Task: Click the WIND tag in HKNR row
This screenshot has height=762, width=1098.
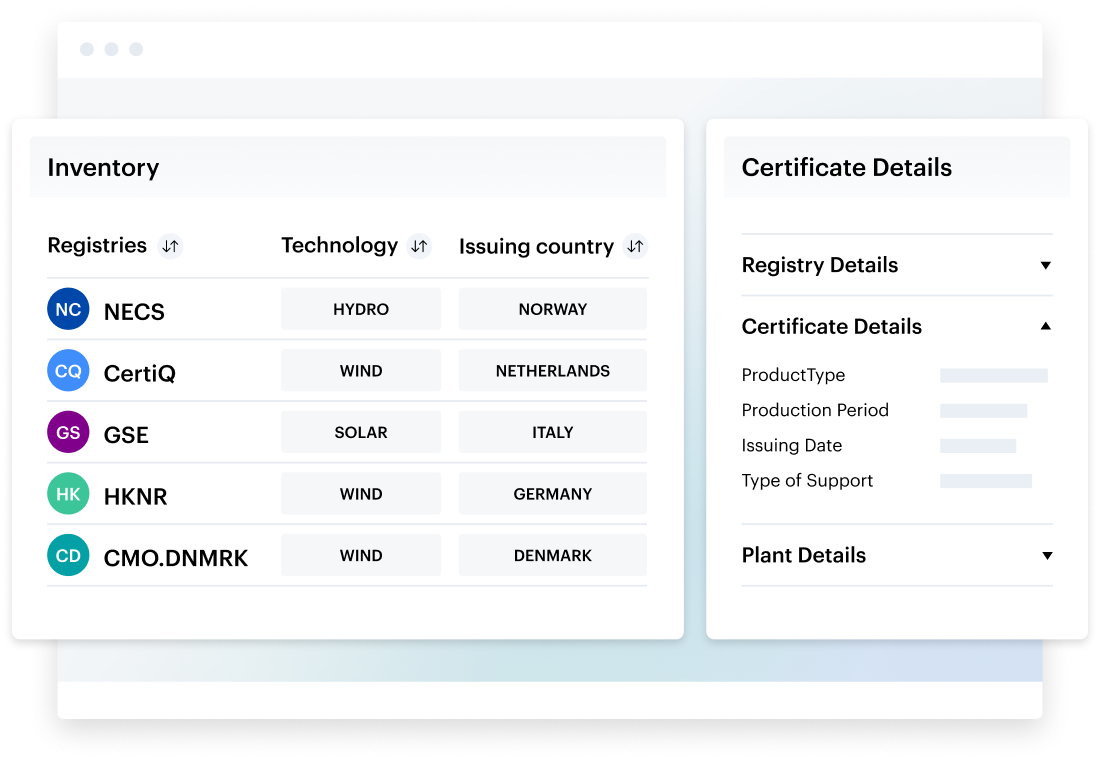Action: 361,494
